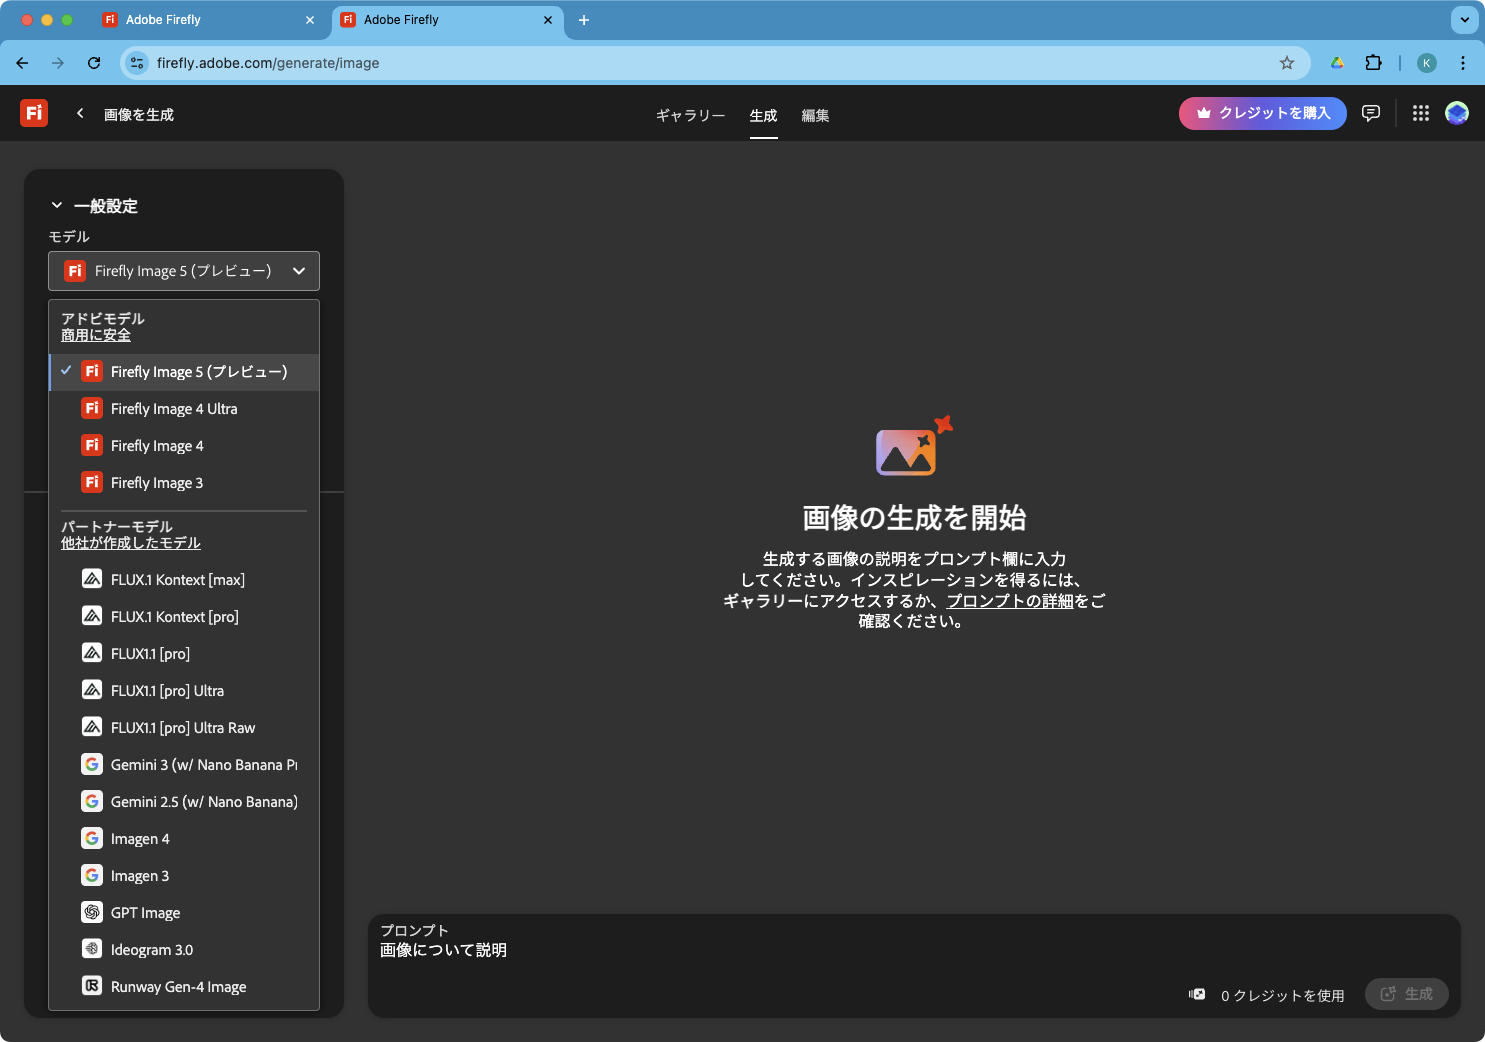Open the browser tab list dropdown
1485x1042 pixels.
1464,20
